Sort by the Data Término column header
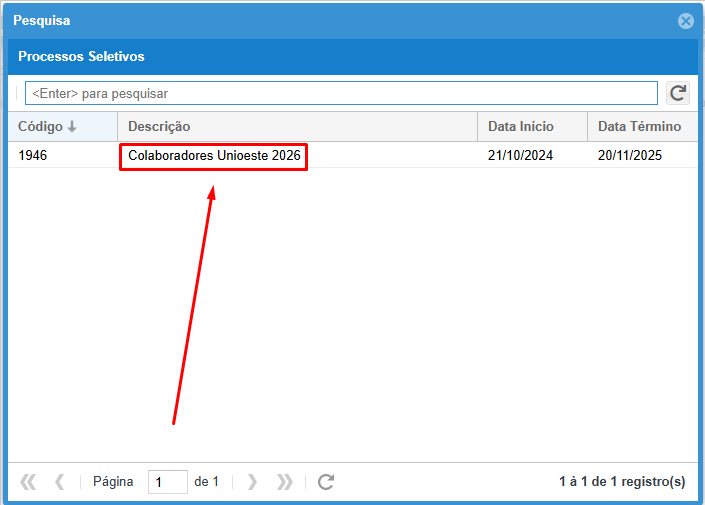705x505 pixels. point(639,127)
